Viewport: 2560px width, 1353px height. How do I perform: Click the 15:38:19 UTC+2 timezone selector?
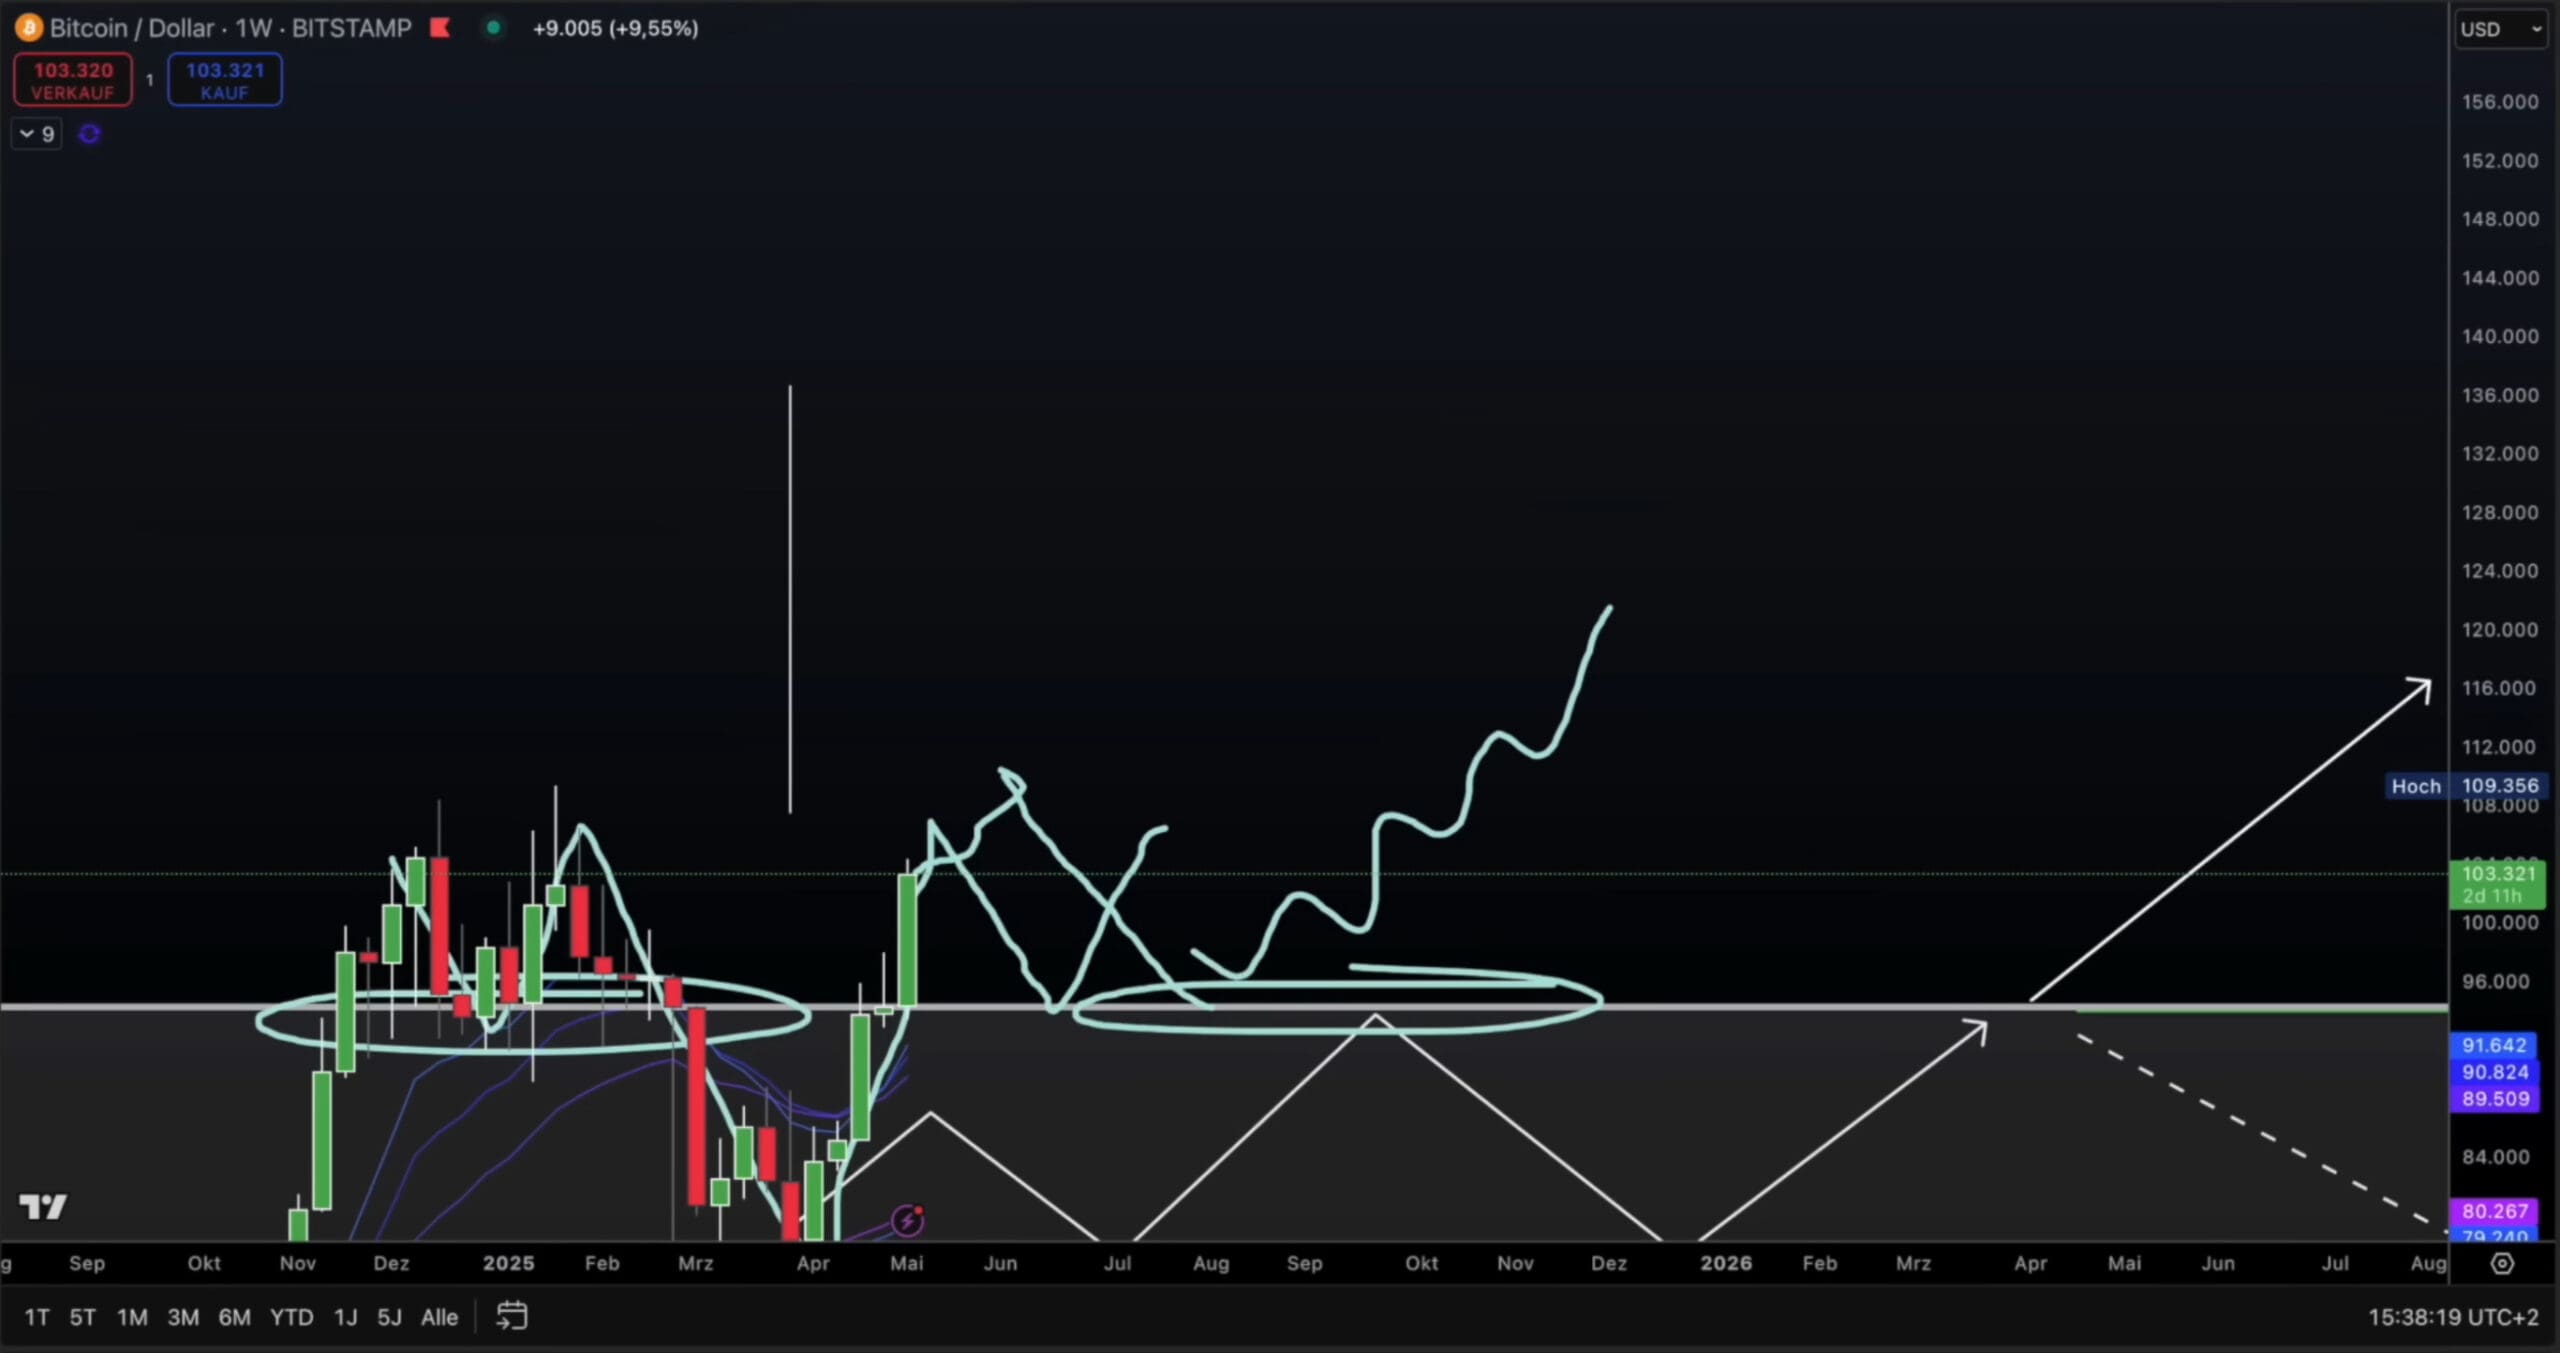point(2452,1317)
